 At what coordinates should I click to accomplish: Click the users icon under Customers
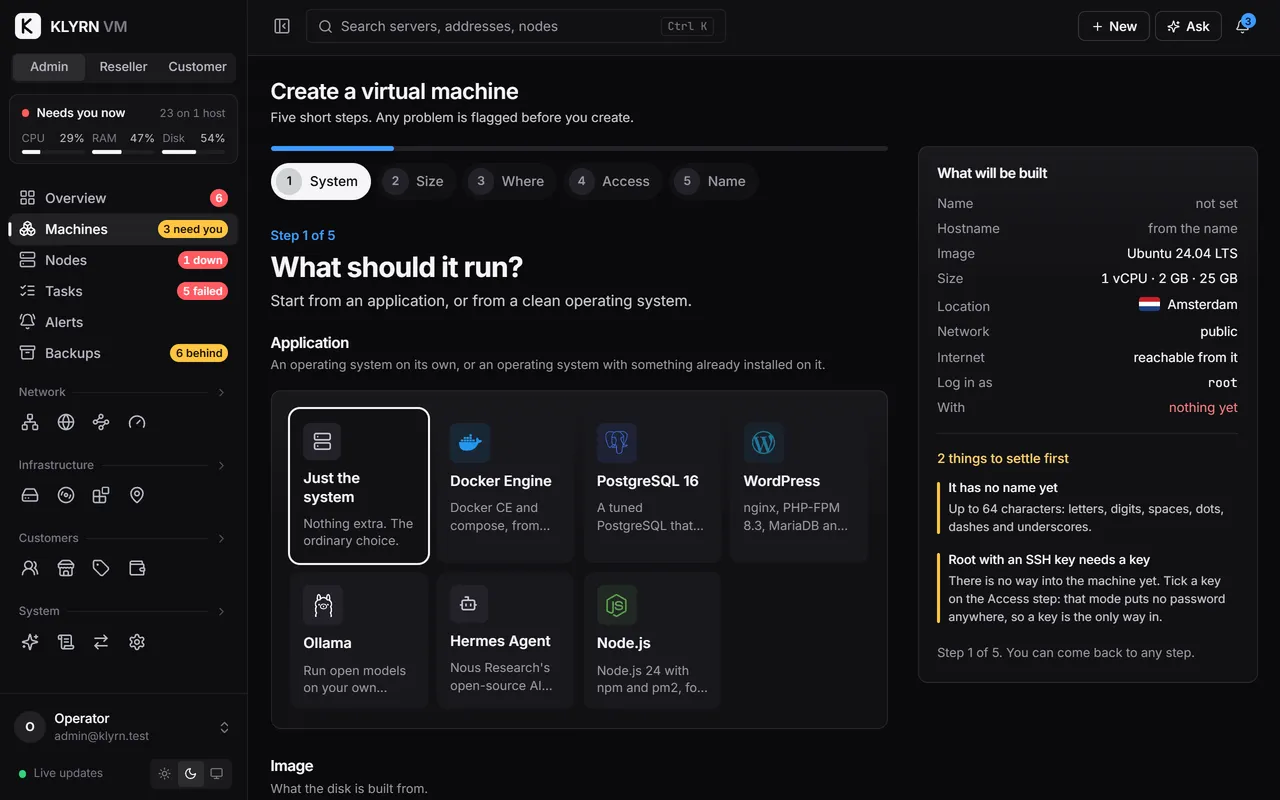click(30, 568)
